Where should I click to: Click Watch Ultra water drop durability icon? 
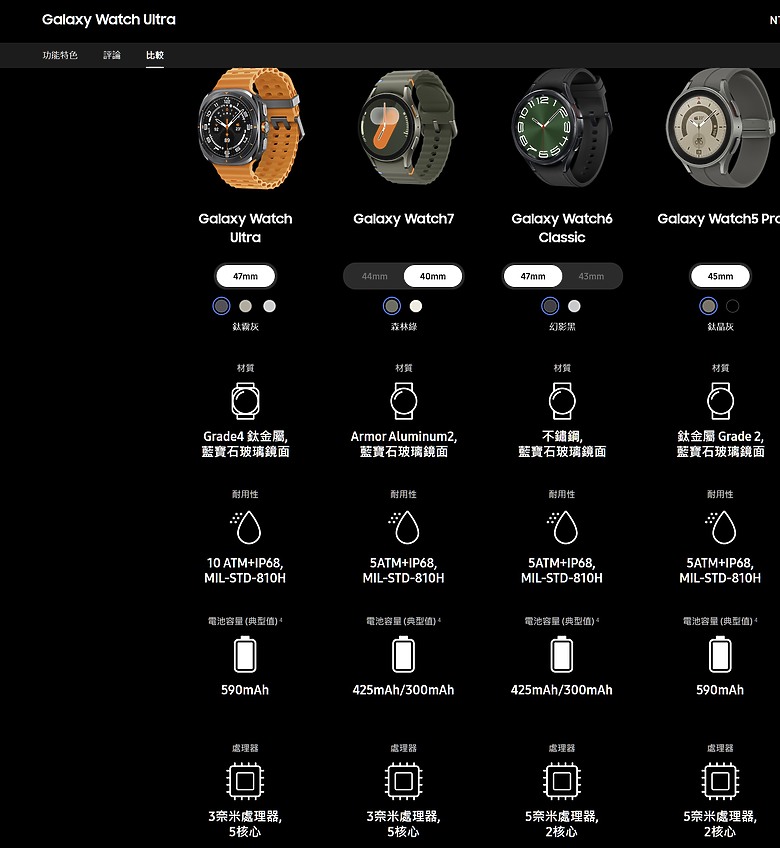click(246, 527)
